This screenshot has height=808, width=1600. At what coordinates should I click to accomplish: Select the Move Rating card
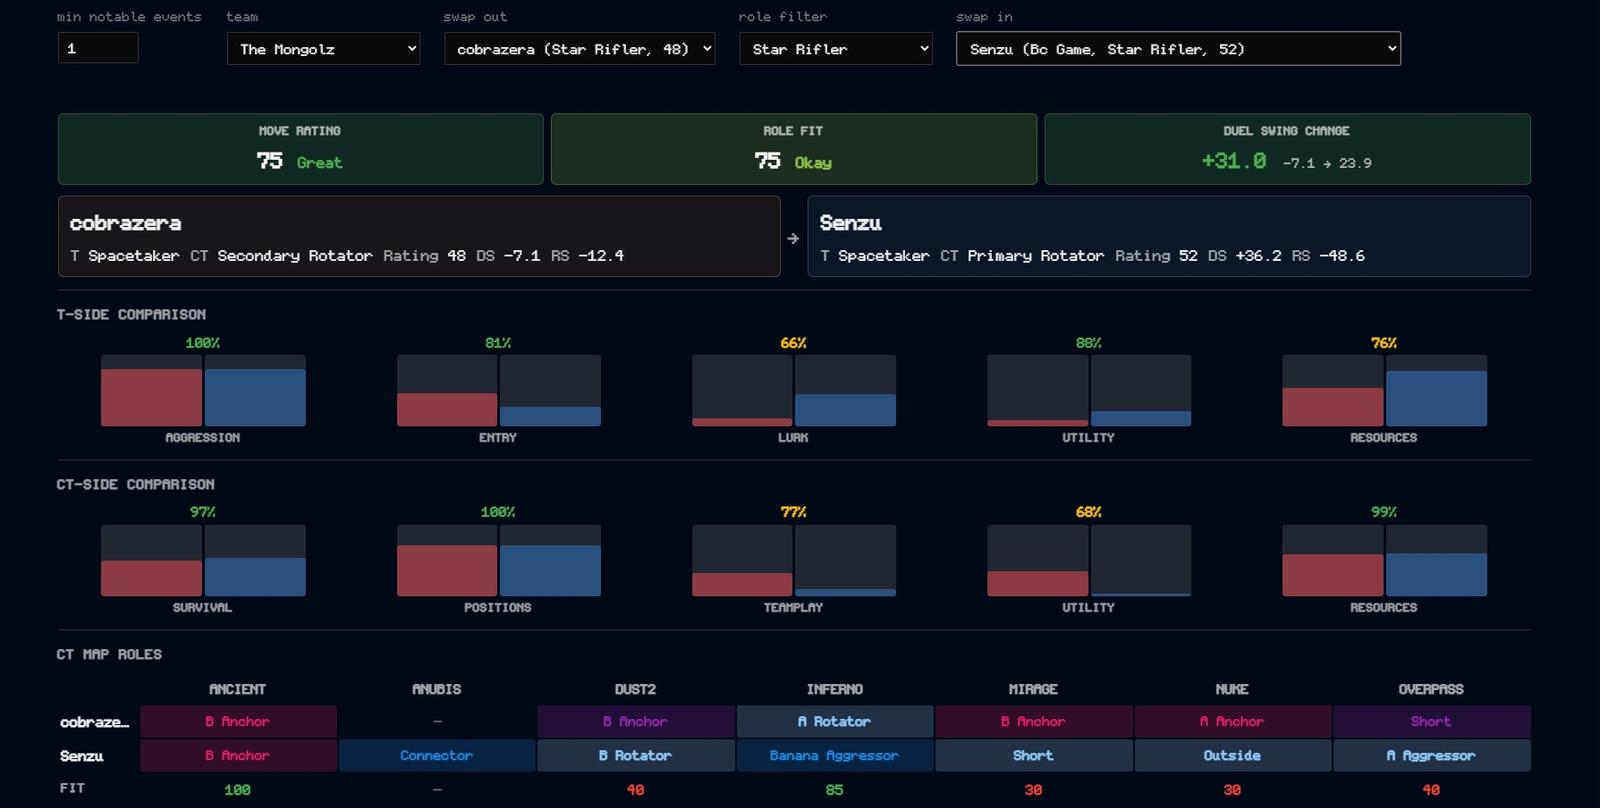pos(300,149)
